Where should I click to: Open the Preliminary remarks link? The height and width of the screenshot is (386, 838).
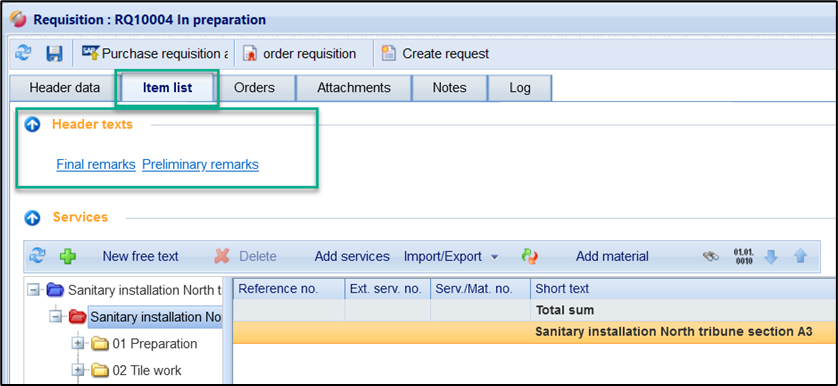[x=200, y=165]
